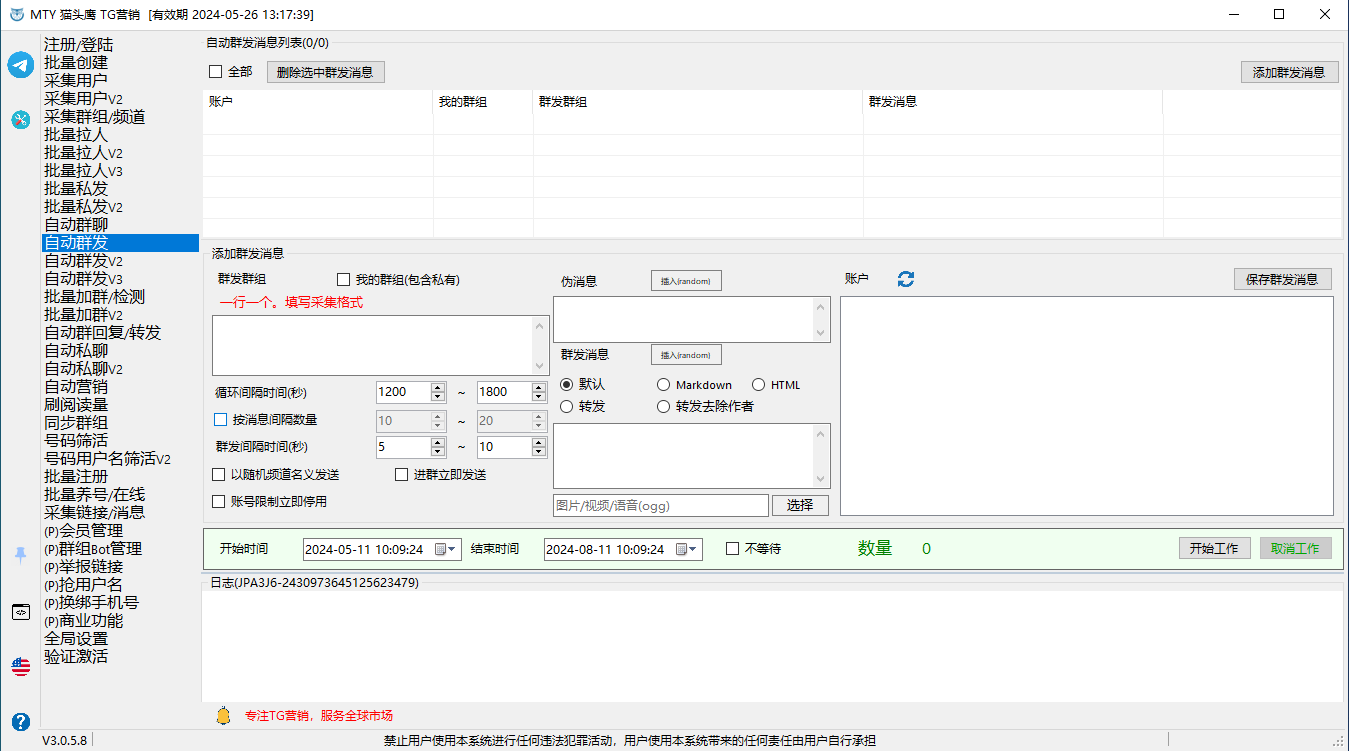Click the US flag language icon
Image resolution: width=1349 pixels, height=751 pixels.
click(x=20, y=667)
